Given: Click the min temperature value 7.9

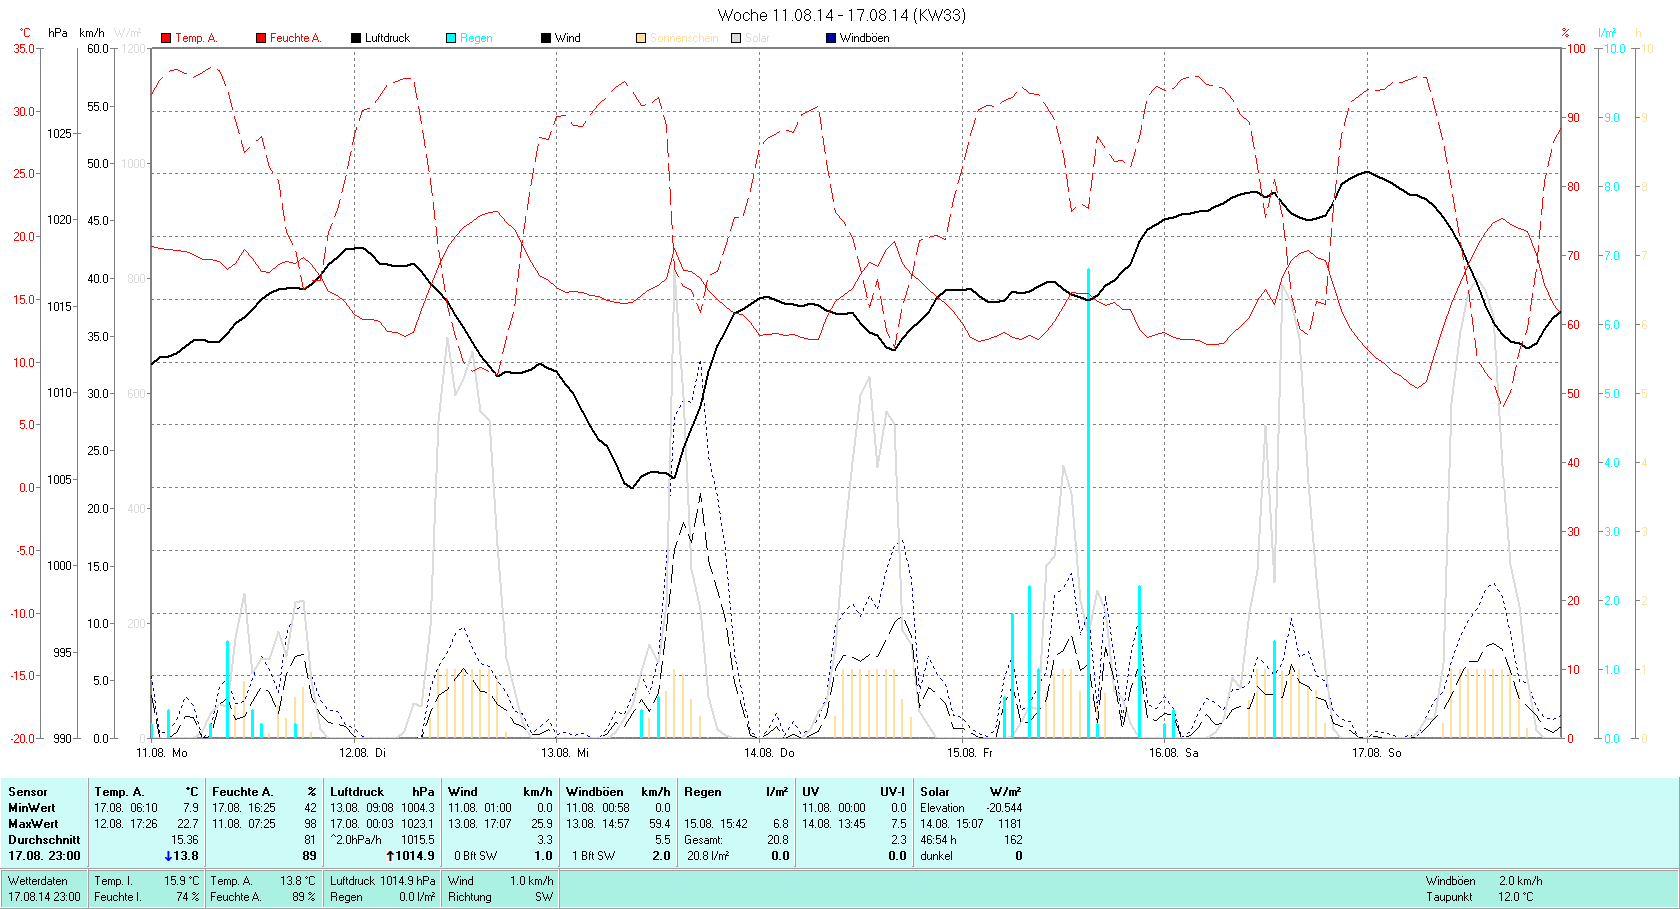Looking at the screenshot, I should coord(191,808).
